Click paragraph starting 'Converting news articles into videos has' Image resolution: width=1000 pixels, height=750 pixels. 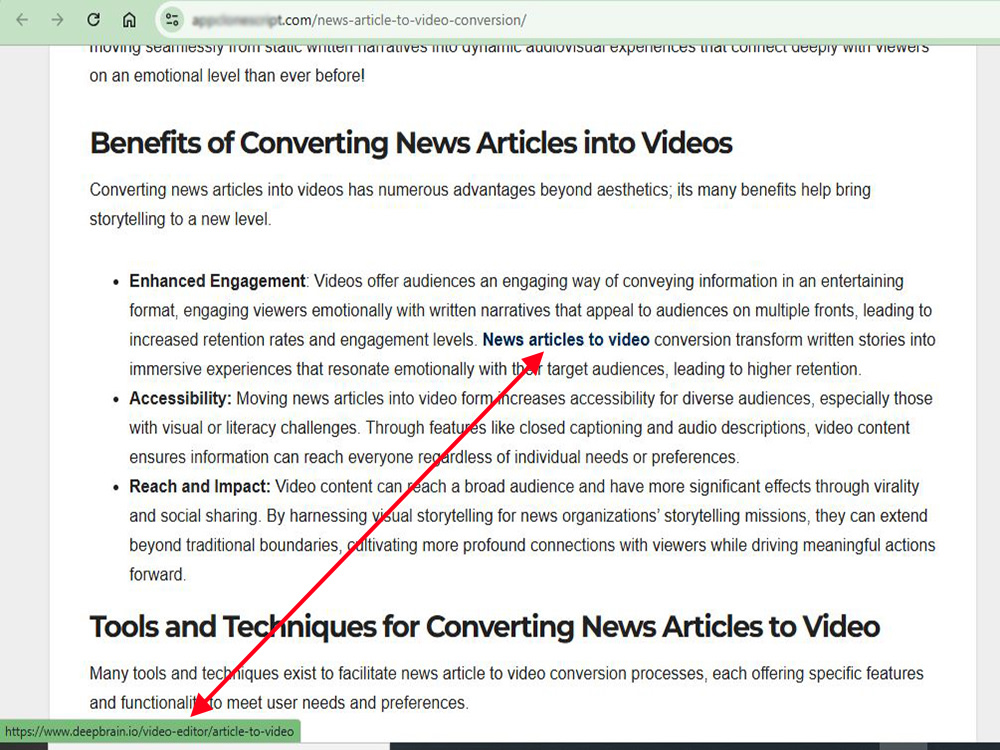click(x=480, y=204)
